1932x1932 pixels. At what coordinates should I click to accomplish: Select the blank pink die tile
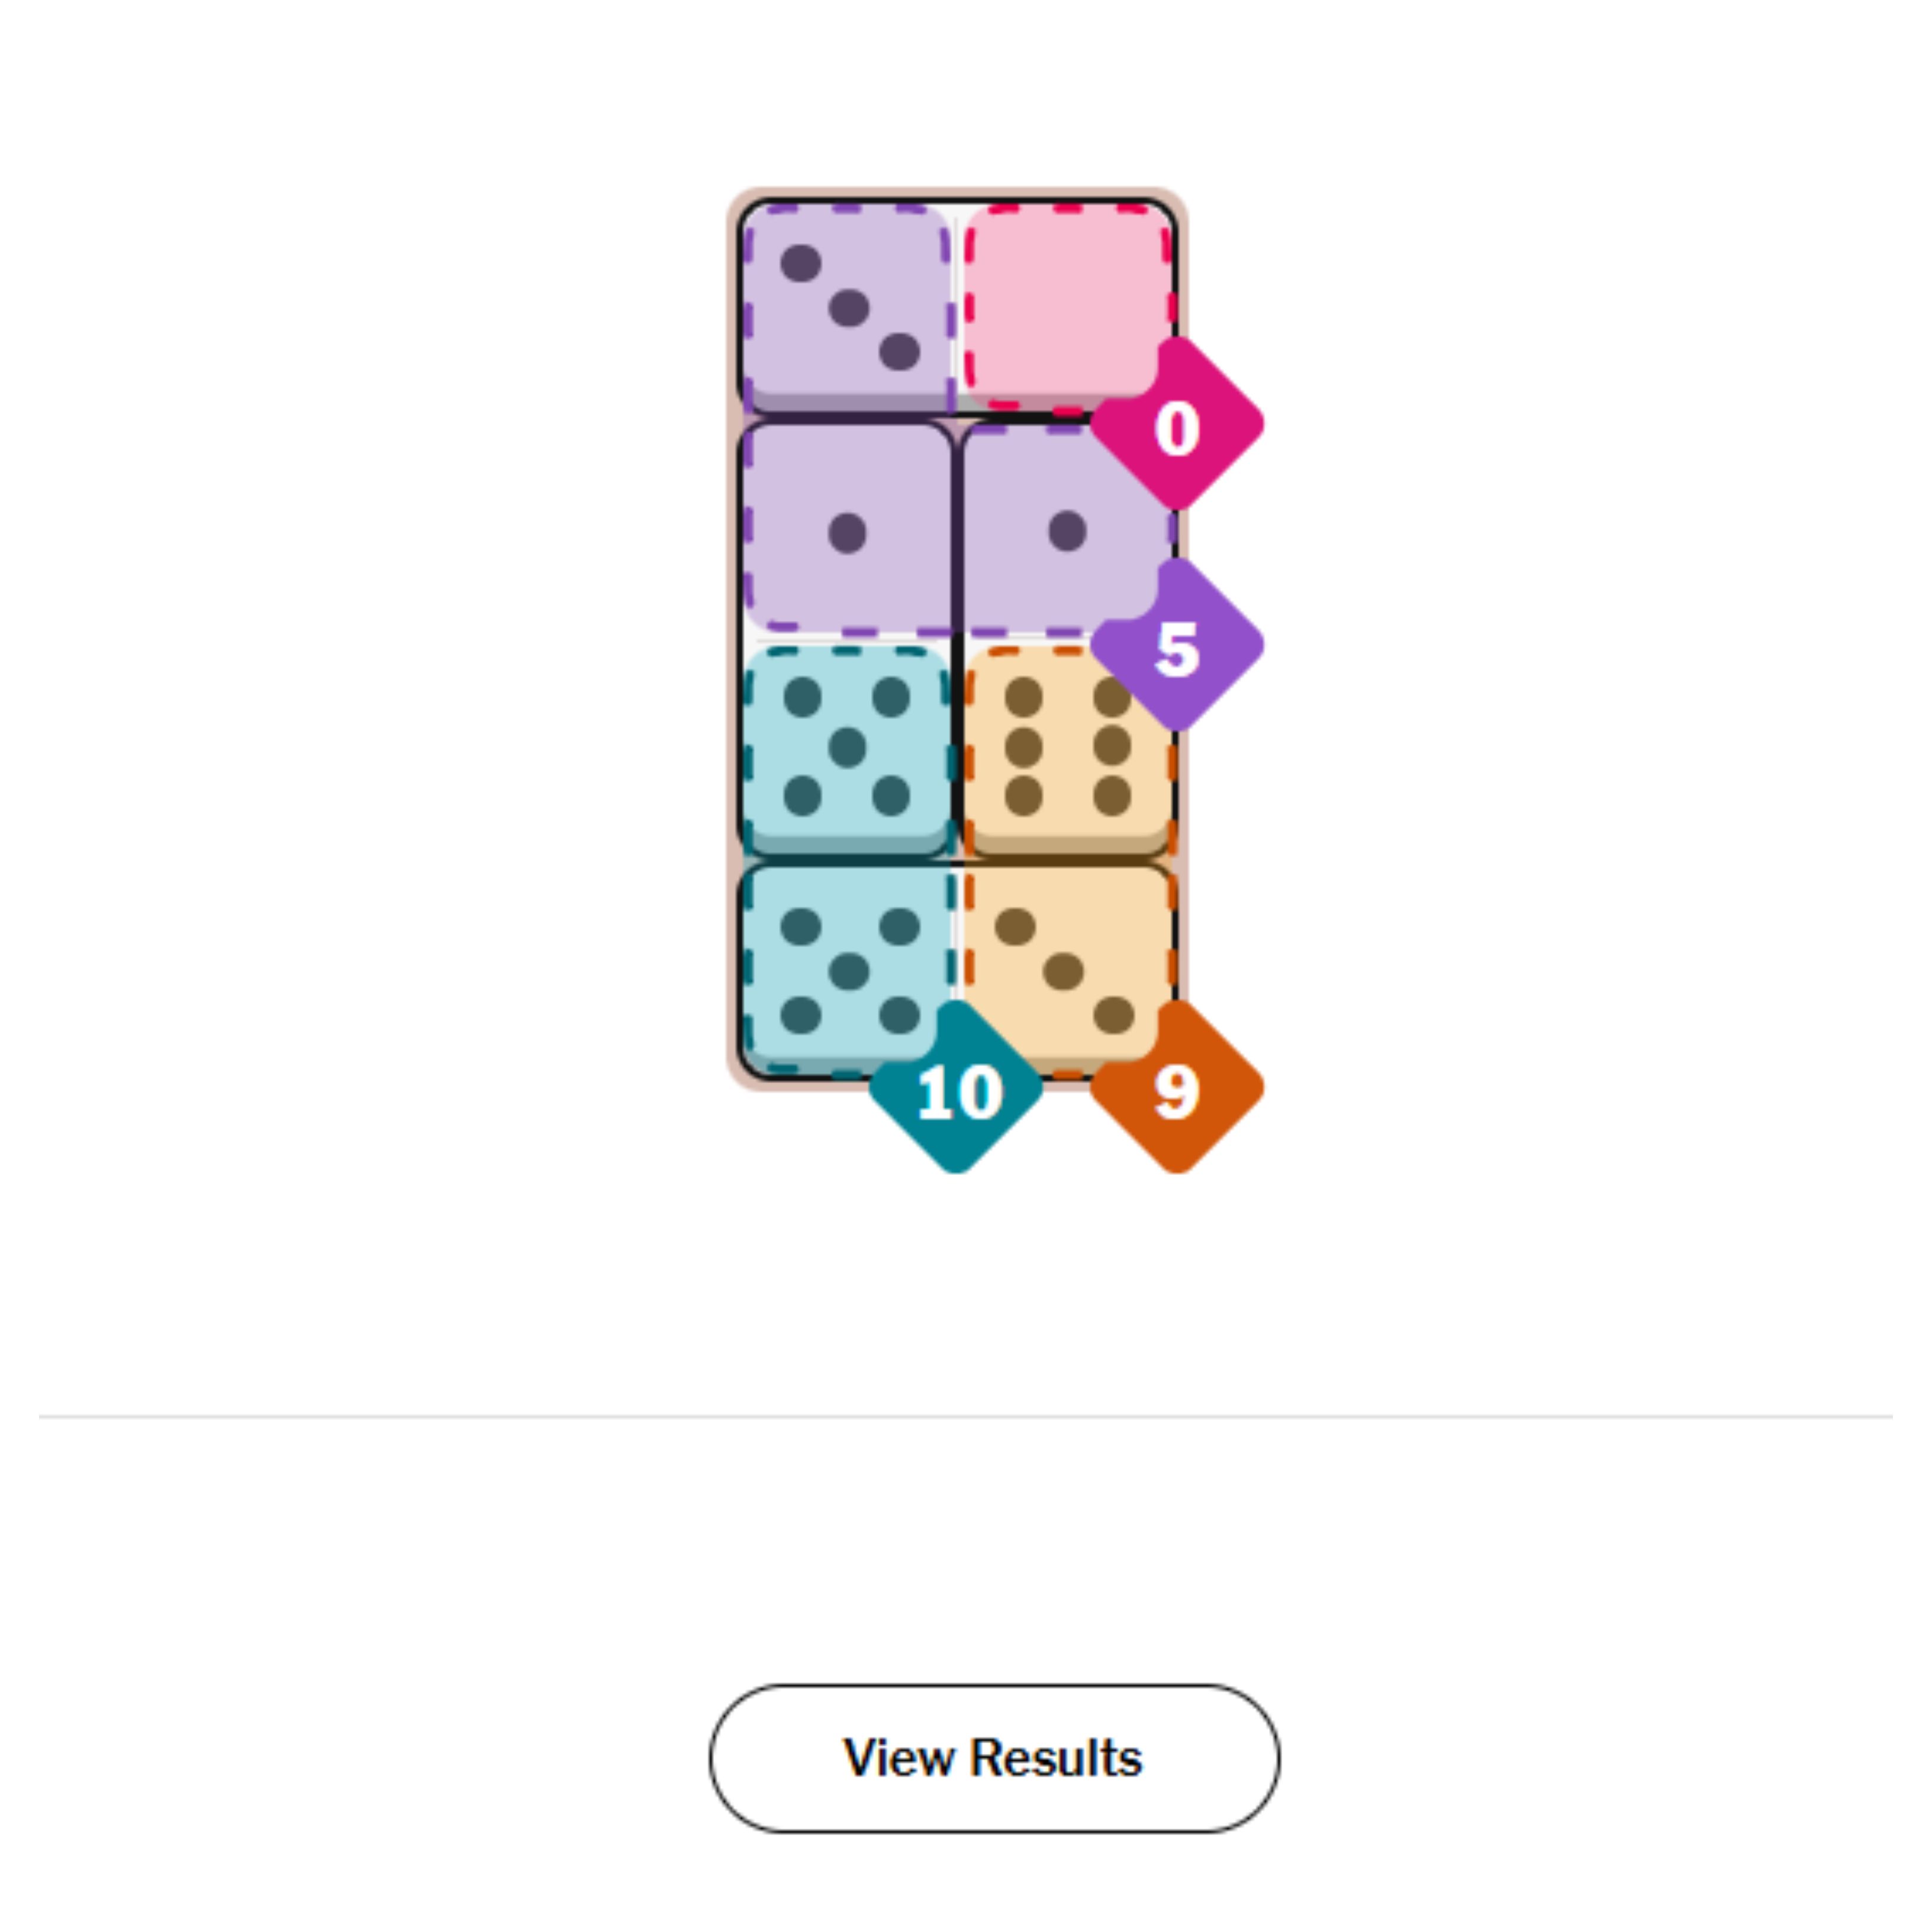coord(1062,300)
